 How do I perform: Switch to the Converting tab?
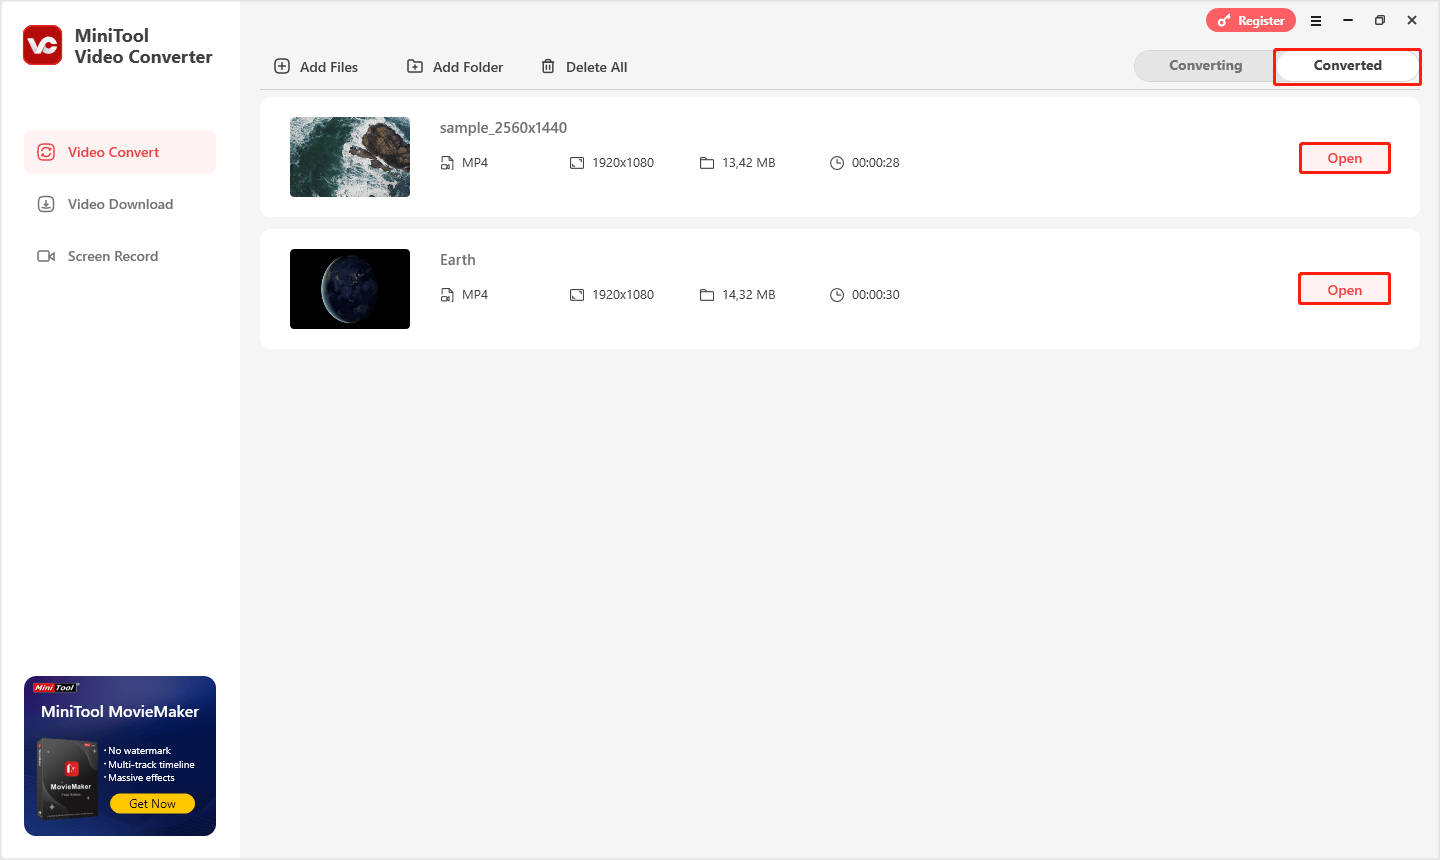1206,65
